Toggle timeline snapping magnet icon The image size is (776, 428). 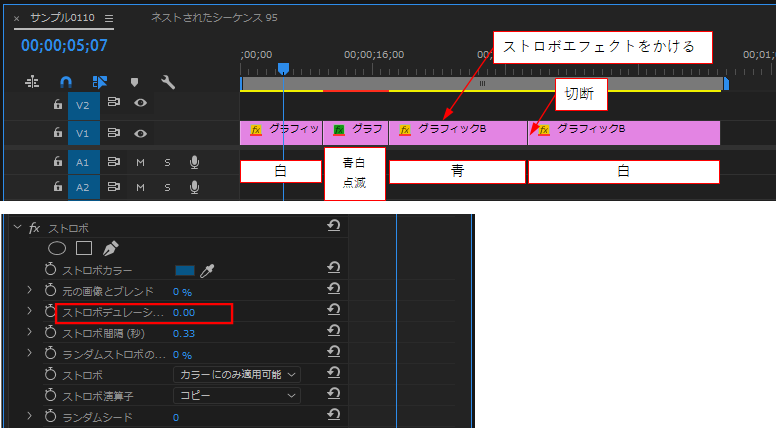click(66, 82)
